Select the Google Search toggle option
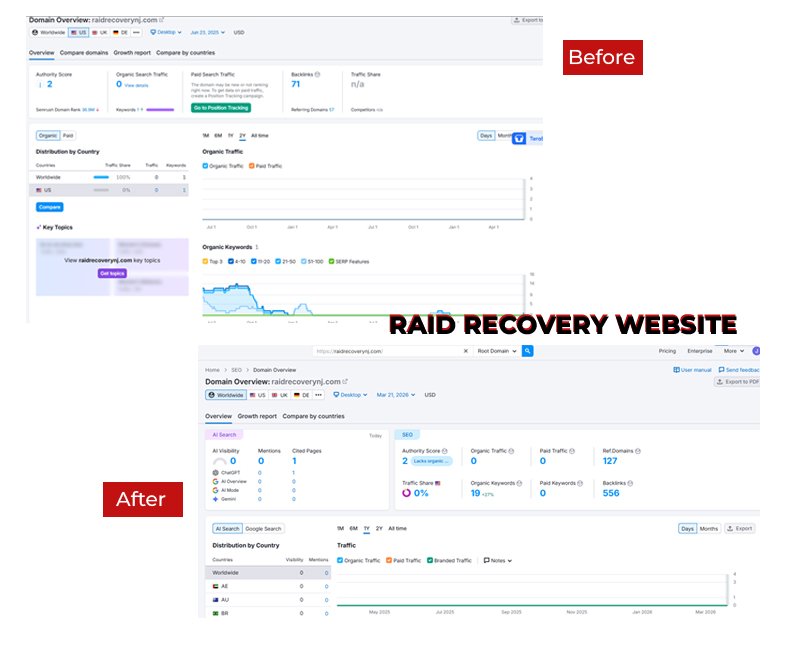The image size is (800, 650). click(264, 528)
